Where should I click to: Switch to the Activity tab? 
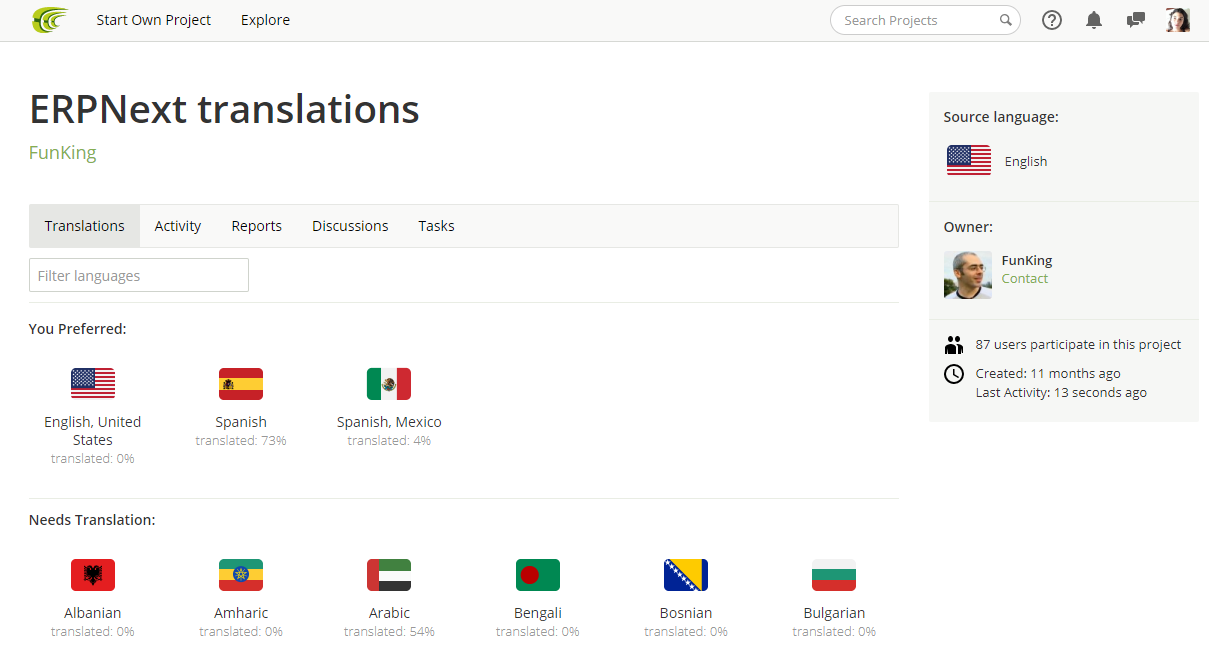point(178,226)
